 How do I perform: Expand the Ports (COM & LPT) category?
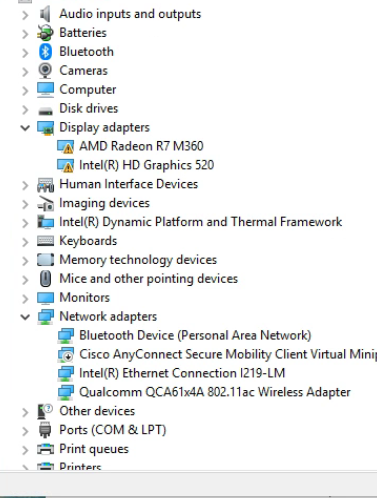[25, 431]
